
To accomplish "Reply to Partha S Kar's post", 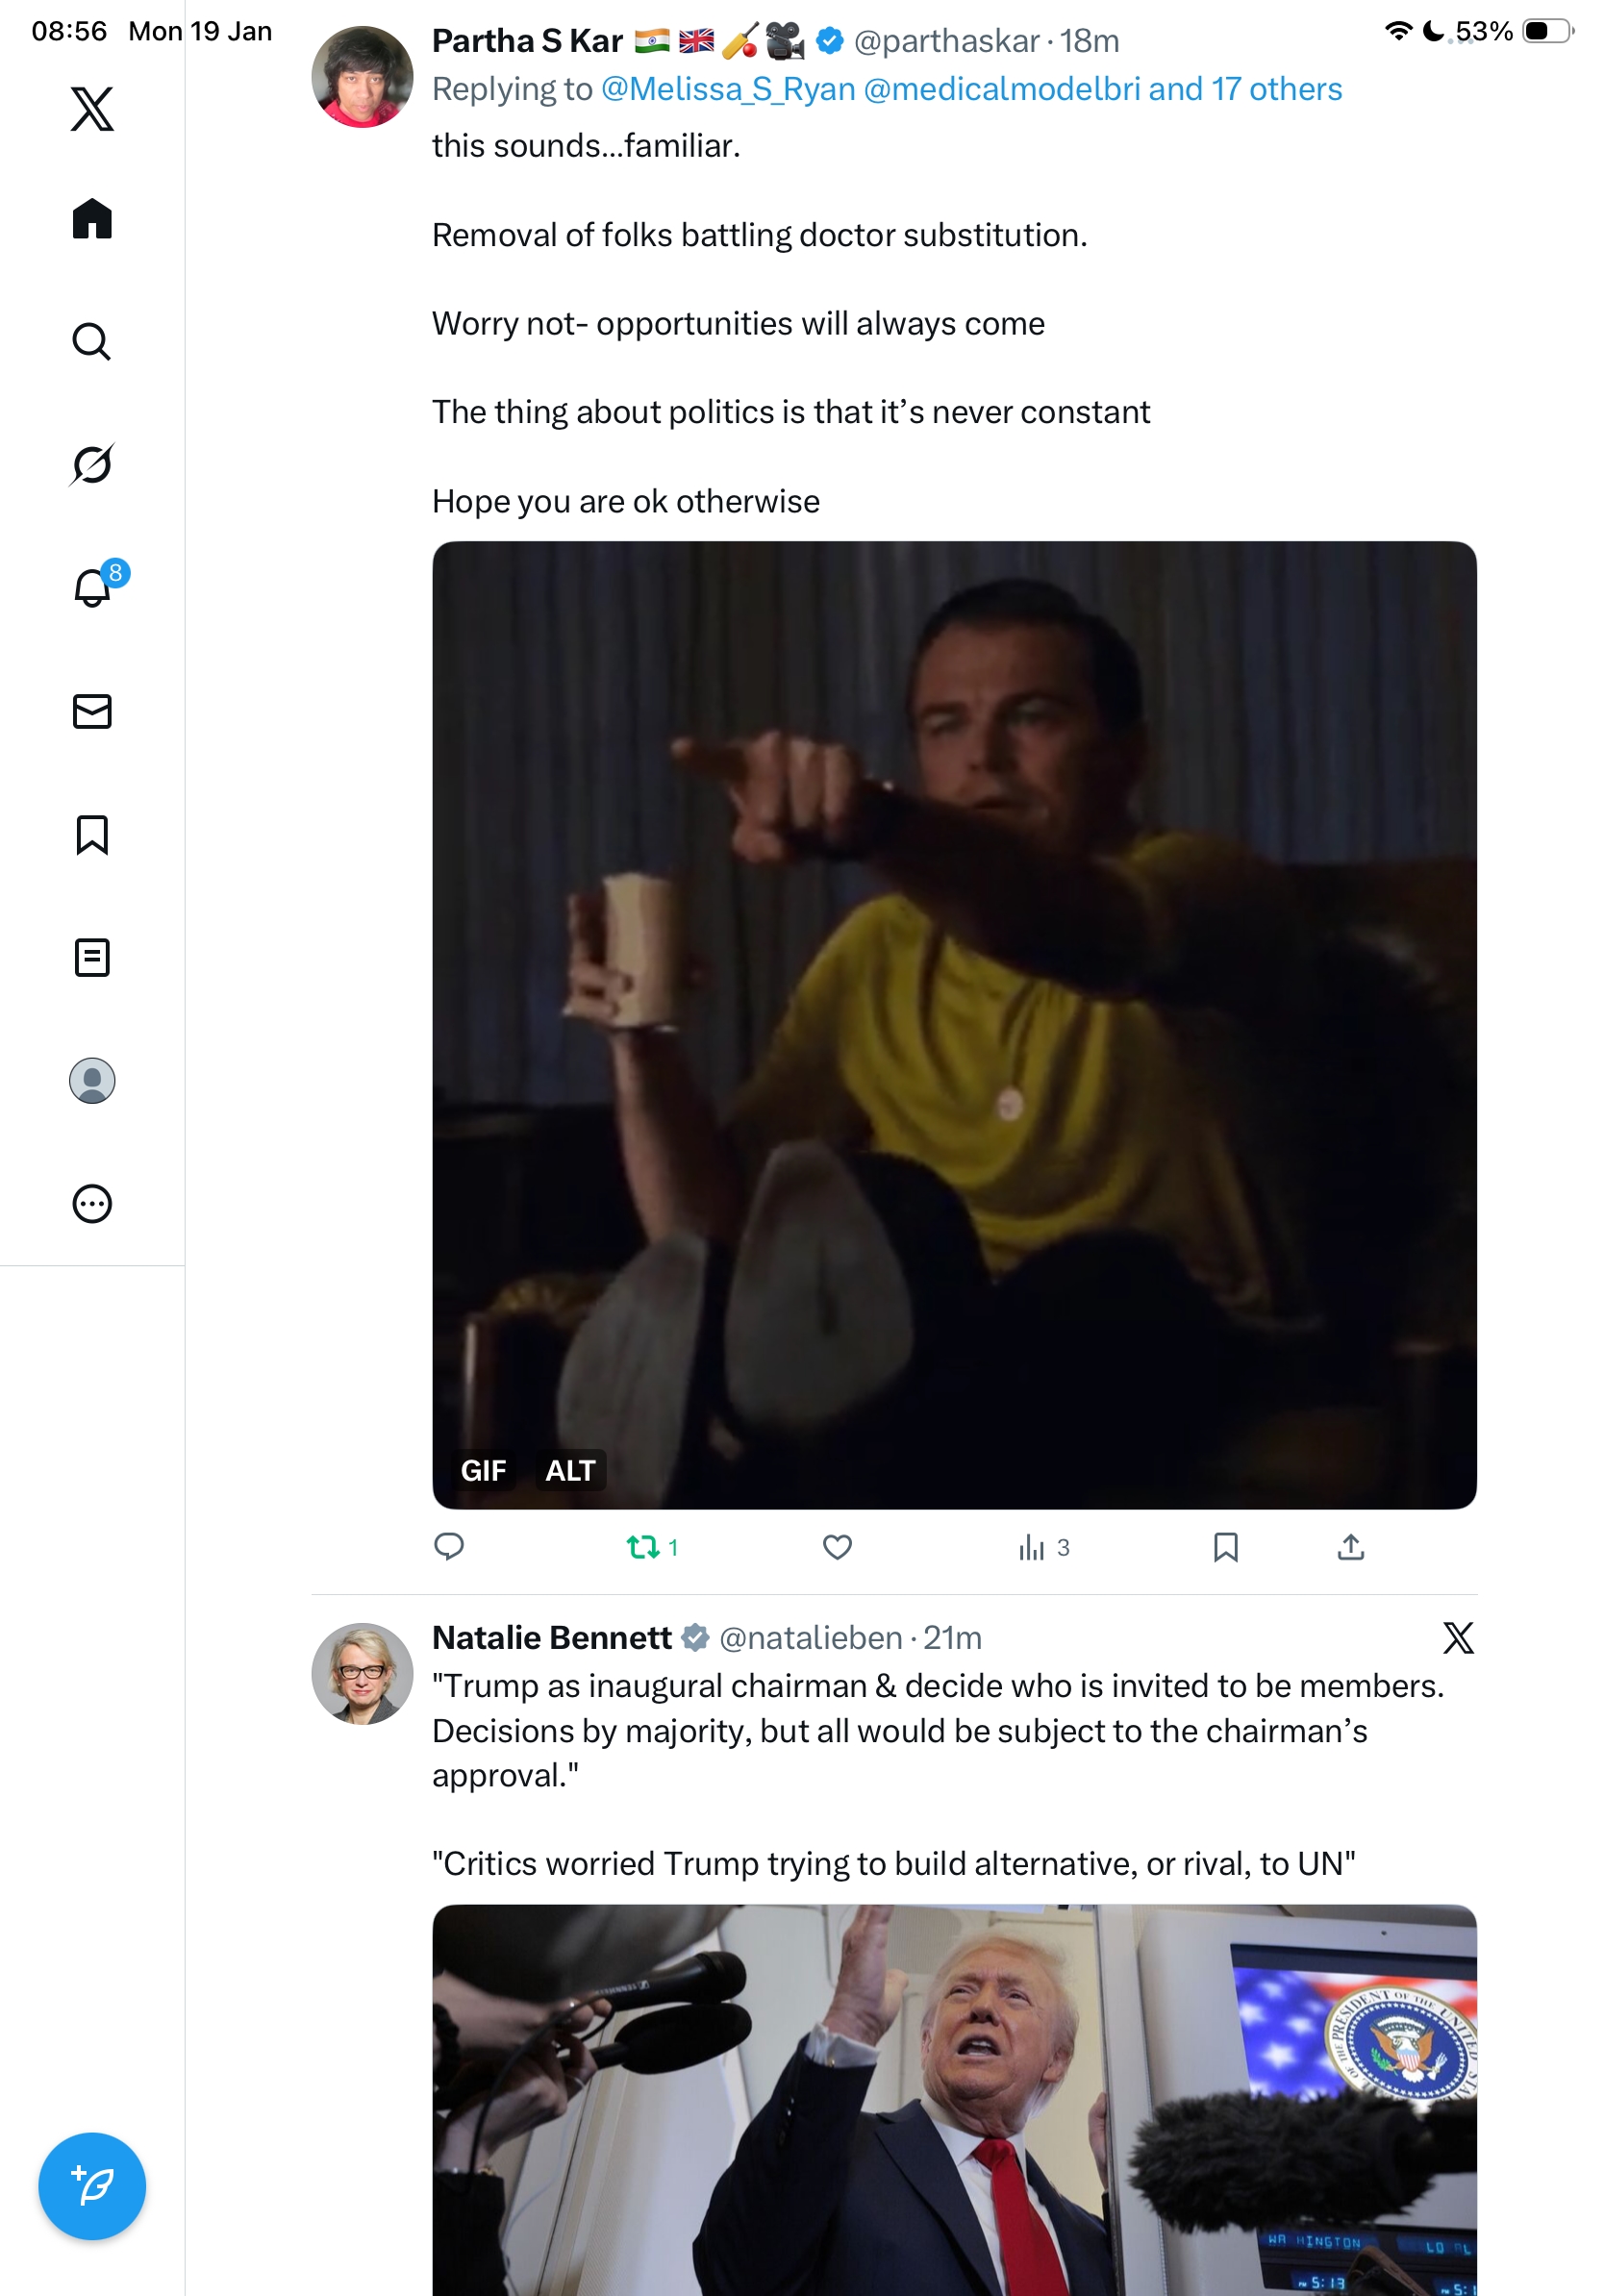I will coord(449,1547).
